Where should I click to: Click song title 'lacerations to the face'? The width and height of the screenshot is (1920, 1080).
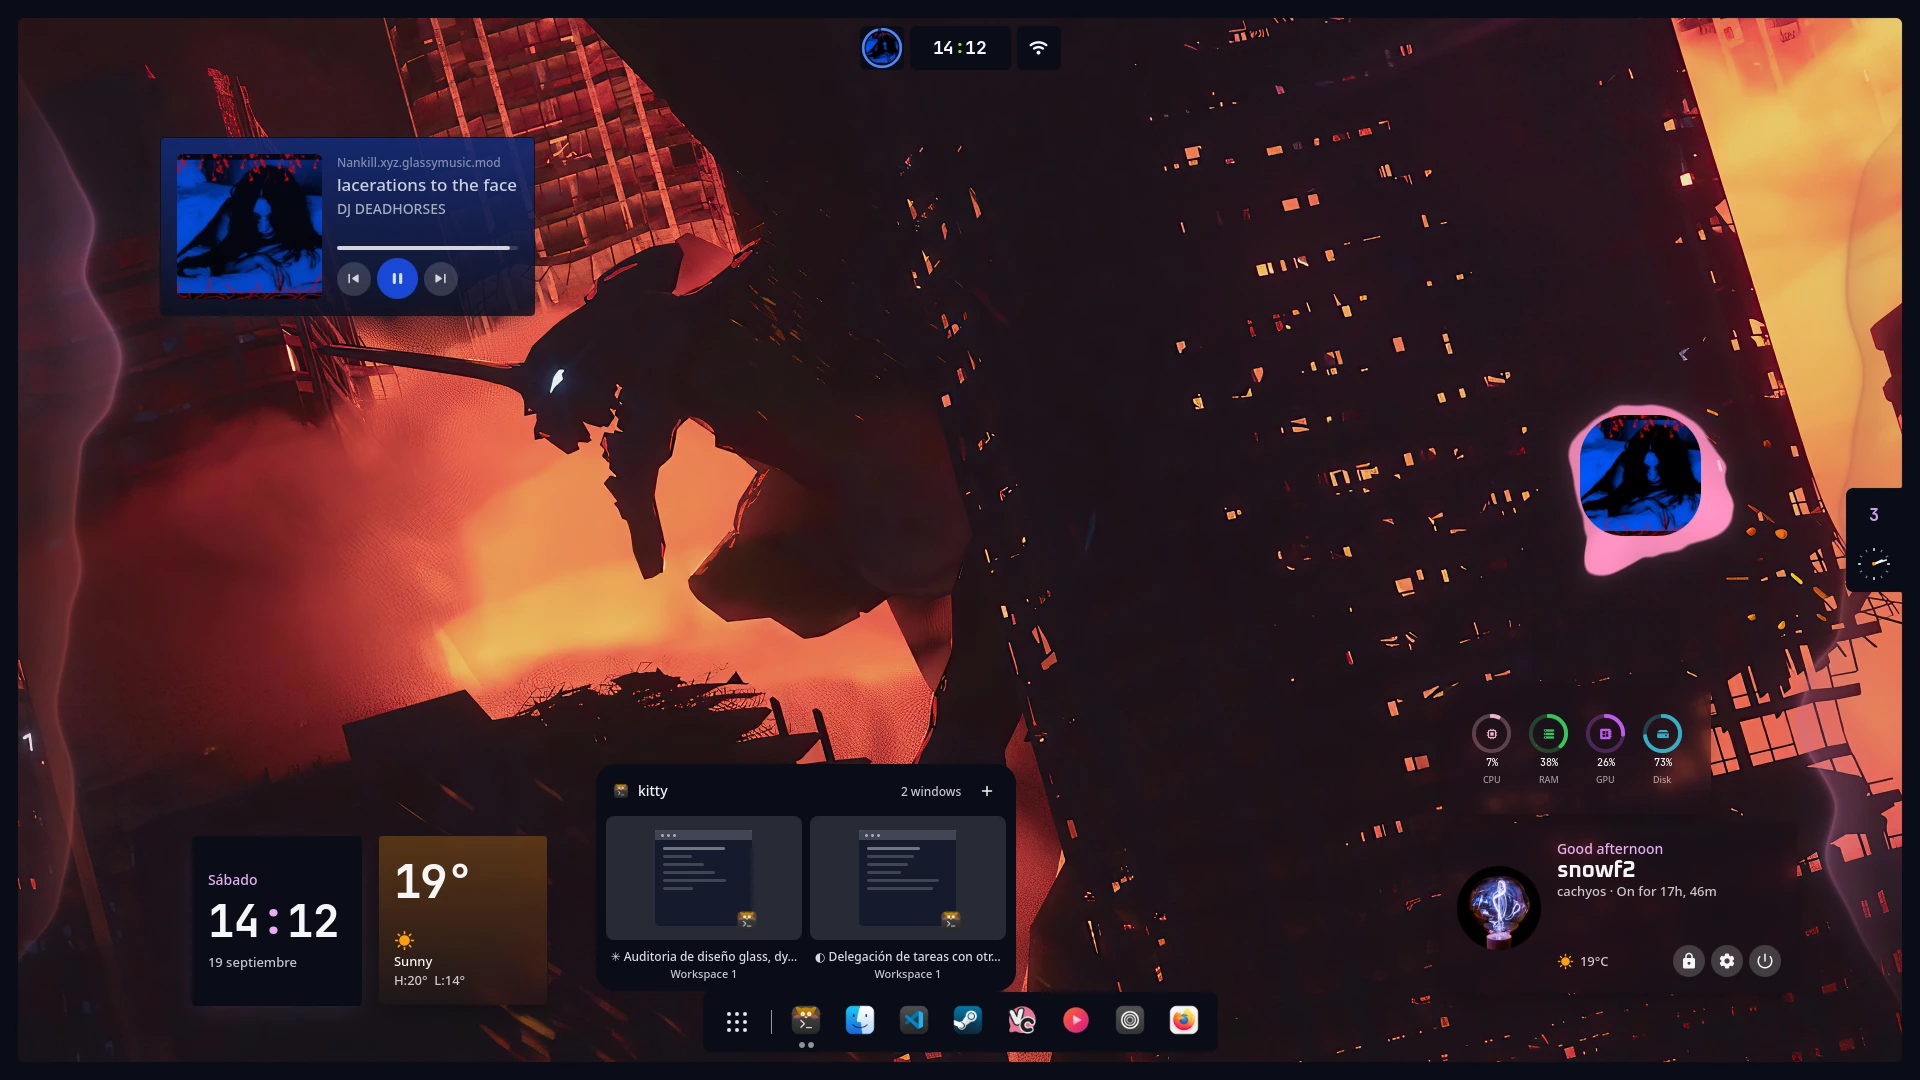point(427,185)
